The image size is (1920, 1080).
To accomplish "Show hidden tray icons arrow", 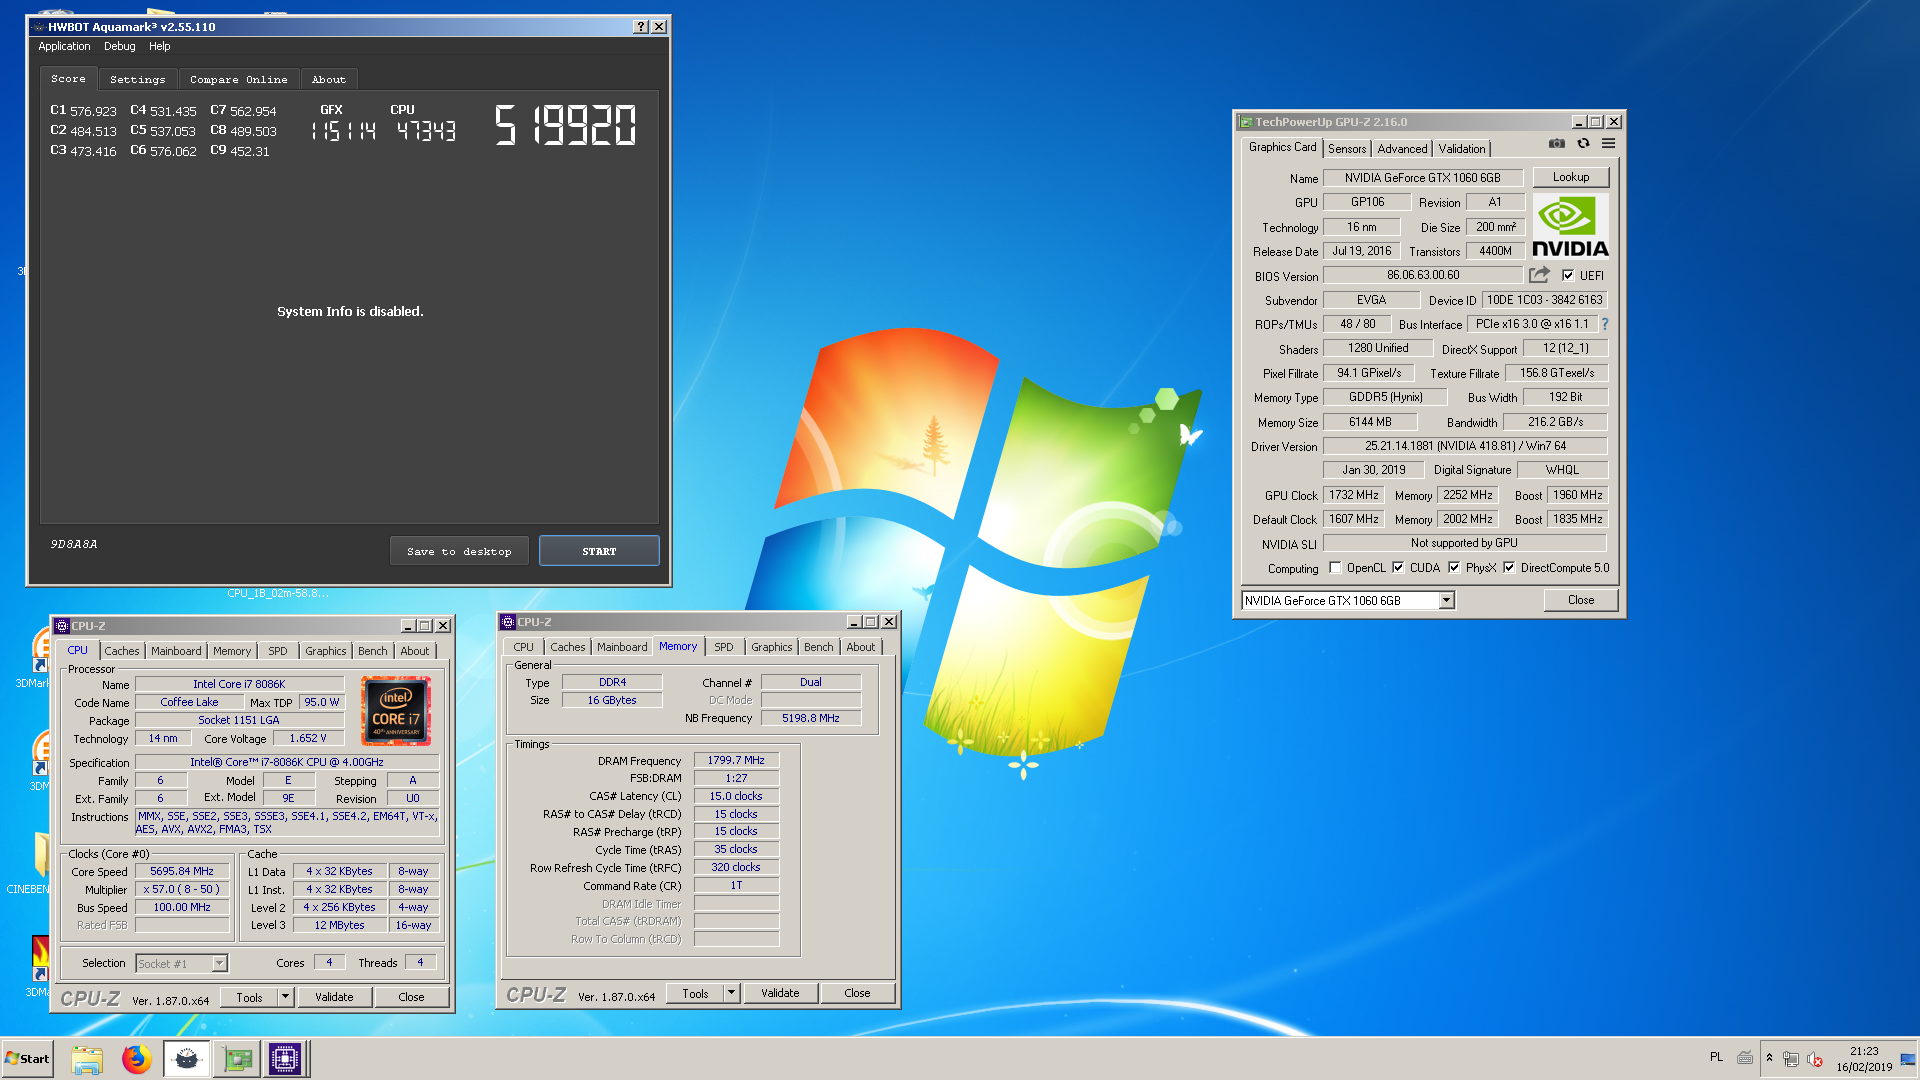I will point(1769,1058).
